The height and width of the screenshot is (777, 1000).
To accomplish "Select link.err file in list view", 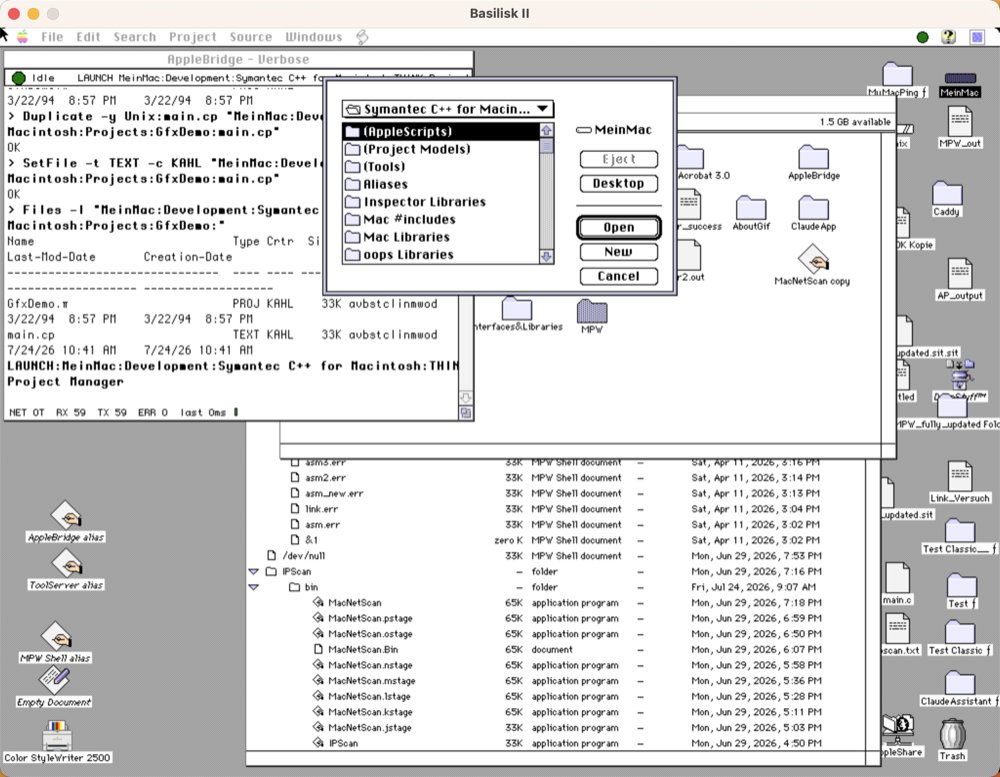I will tap(321, 509).
